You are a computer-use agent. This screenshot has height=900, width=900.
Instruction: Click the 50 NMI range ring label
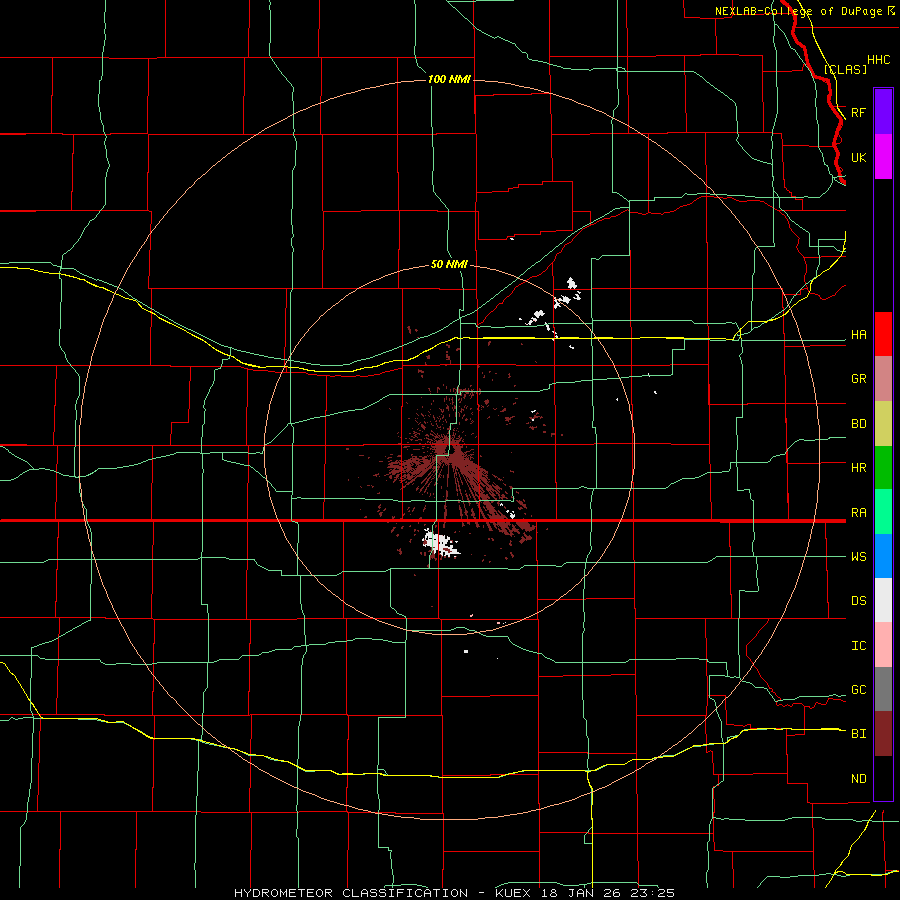pos(449,264)
